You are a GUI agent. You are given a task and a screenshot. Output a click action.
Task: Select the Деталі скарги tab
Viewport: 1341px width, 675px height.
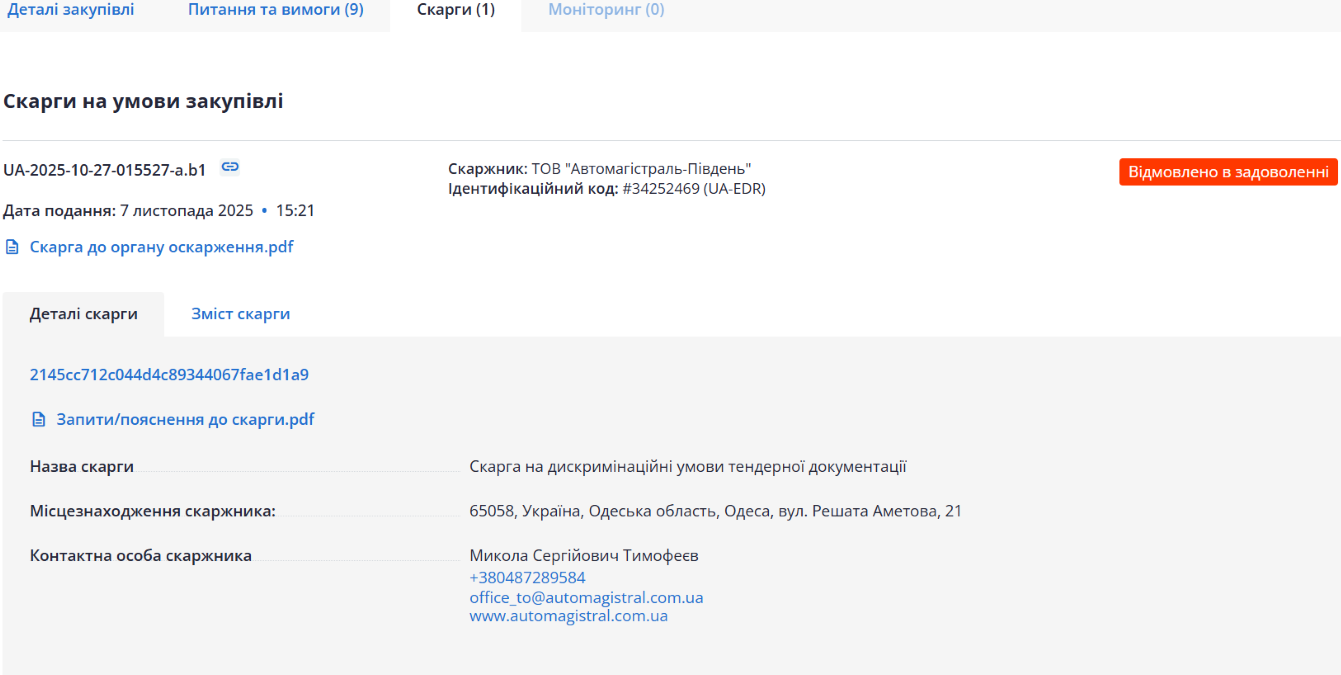click(x=84, y=314)
